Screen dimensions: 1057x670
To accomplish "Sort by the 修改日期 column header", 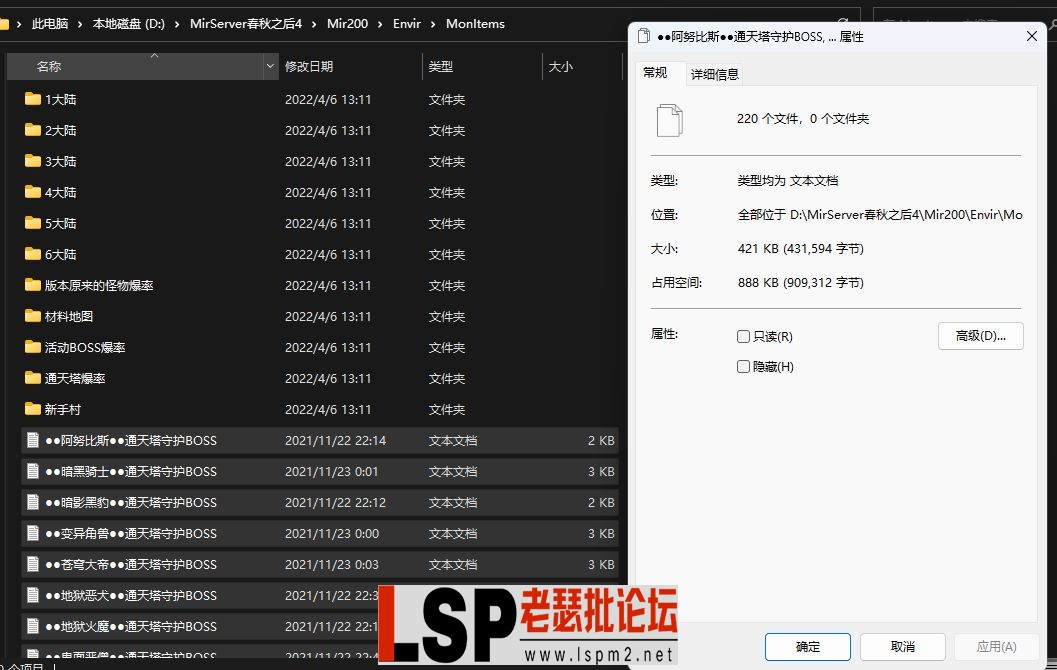I will click(x=351, y=66).
